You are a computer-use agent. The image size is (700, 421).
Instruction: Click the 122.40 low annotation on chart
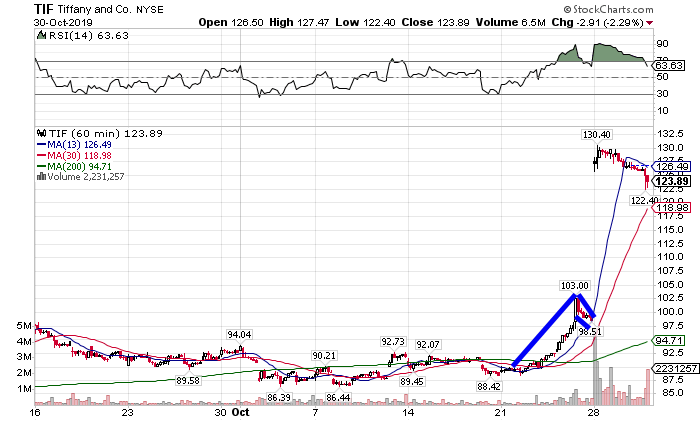tap(644, 200)
